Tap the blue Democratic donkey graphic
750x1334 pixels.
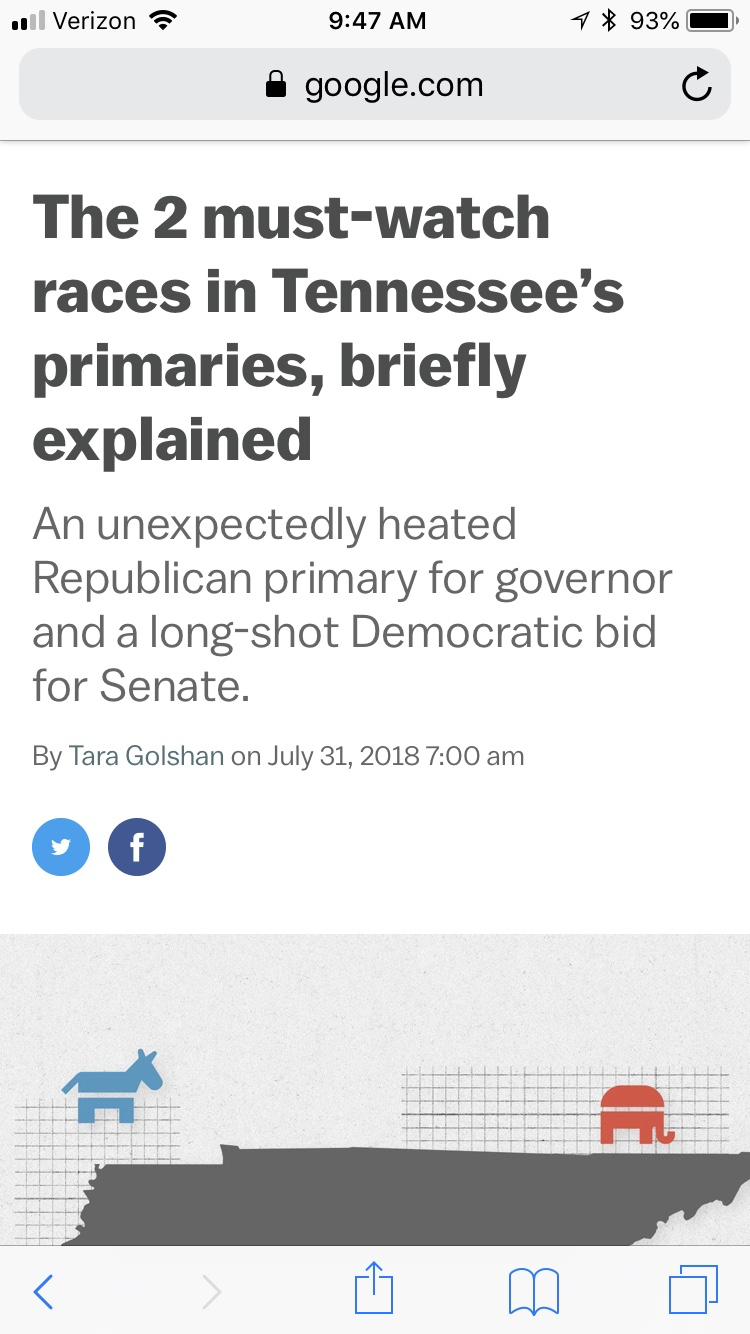pos(112,1085)
